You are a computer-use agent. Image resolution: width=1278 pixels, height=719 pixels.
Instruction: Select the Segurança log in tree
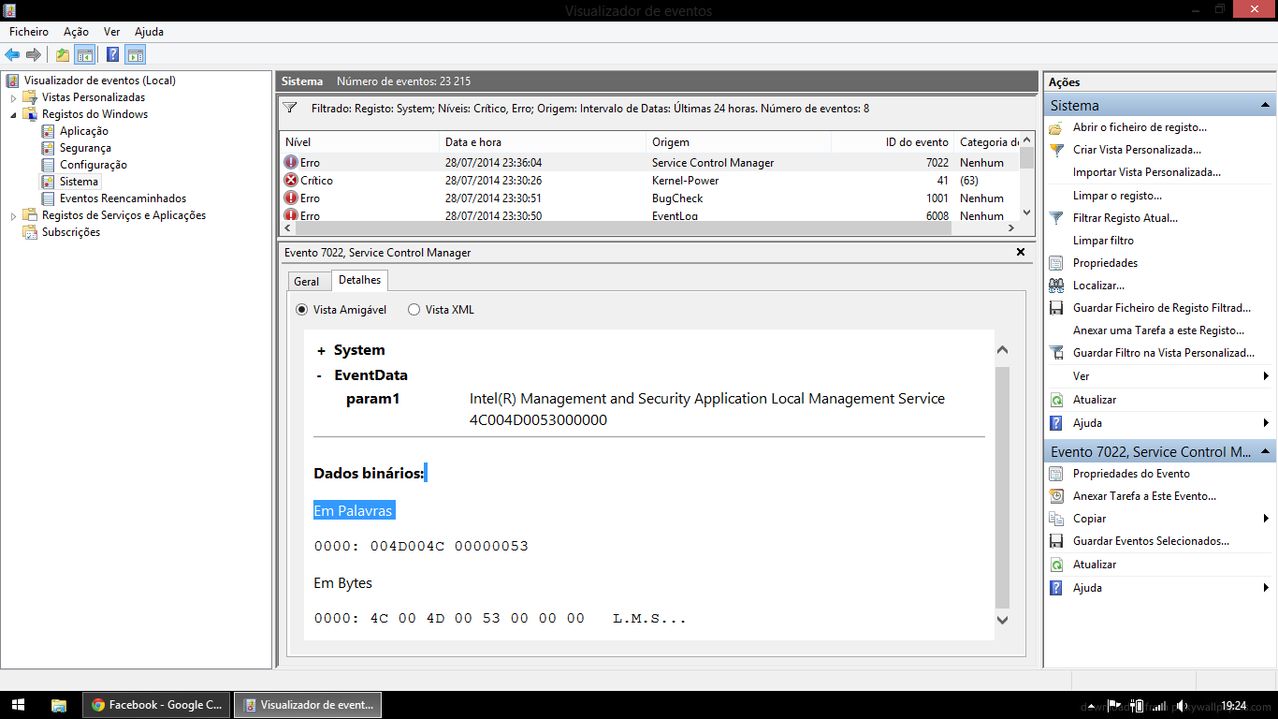(85, 148)
